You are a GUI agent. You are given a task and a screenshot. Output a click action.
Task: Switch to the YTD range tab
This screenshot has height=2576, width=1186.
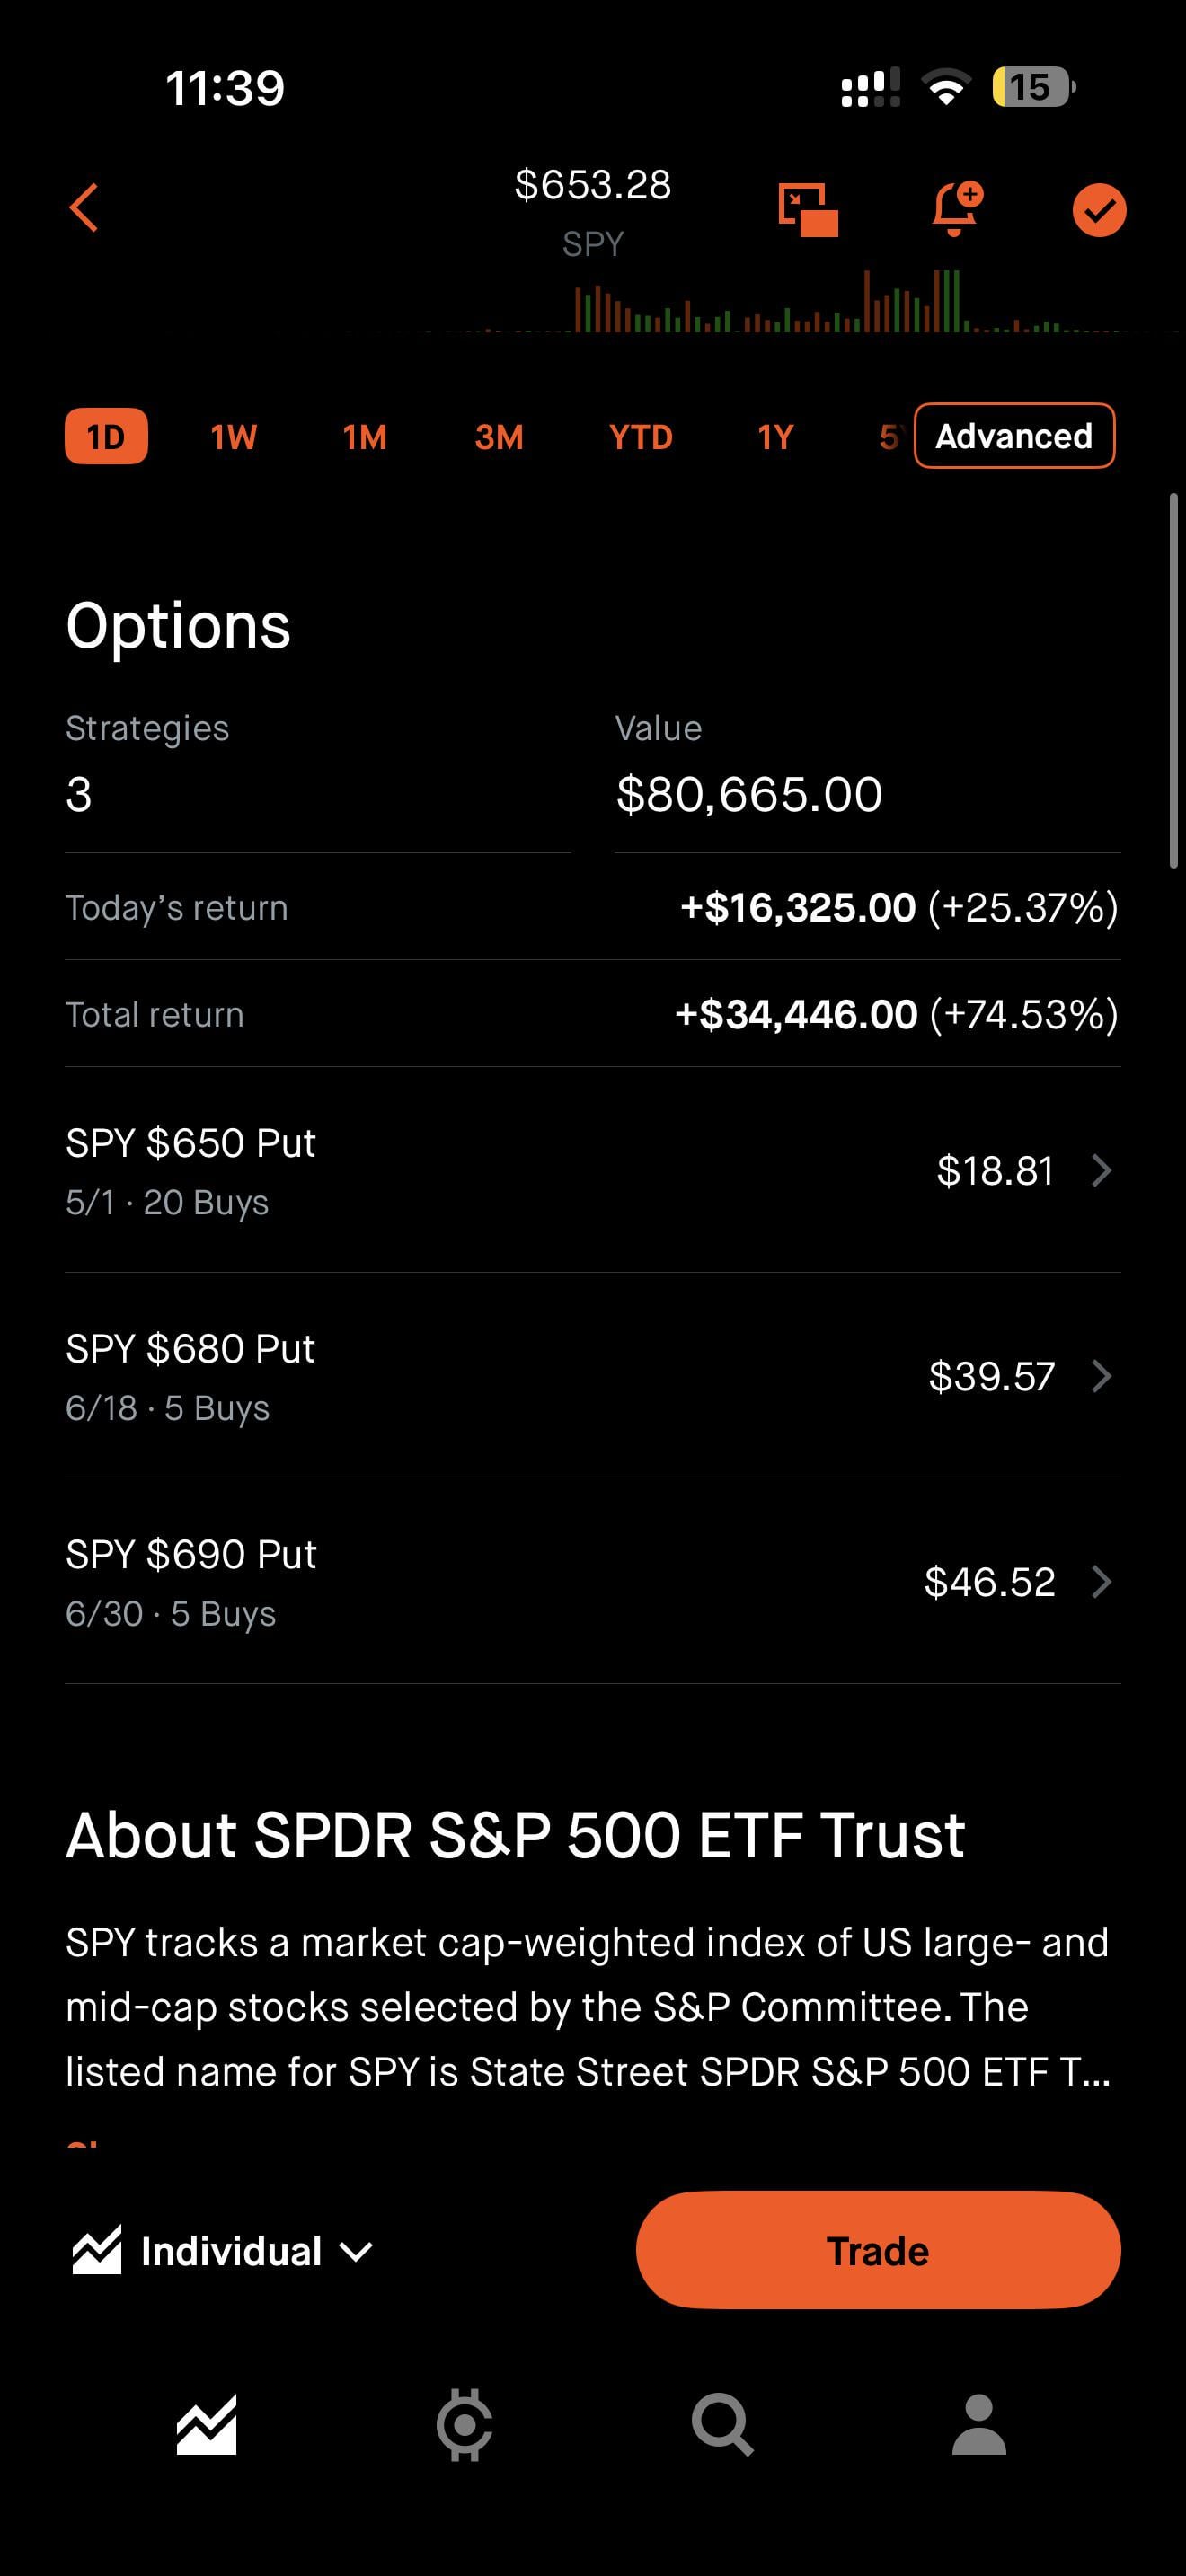coord(640,437)
